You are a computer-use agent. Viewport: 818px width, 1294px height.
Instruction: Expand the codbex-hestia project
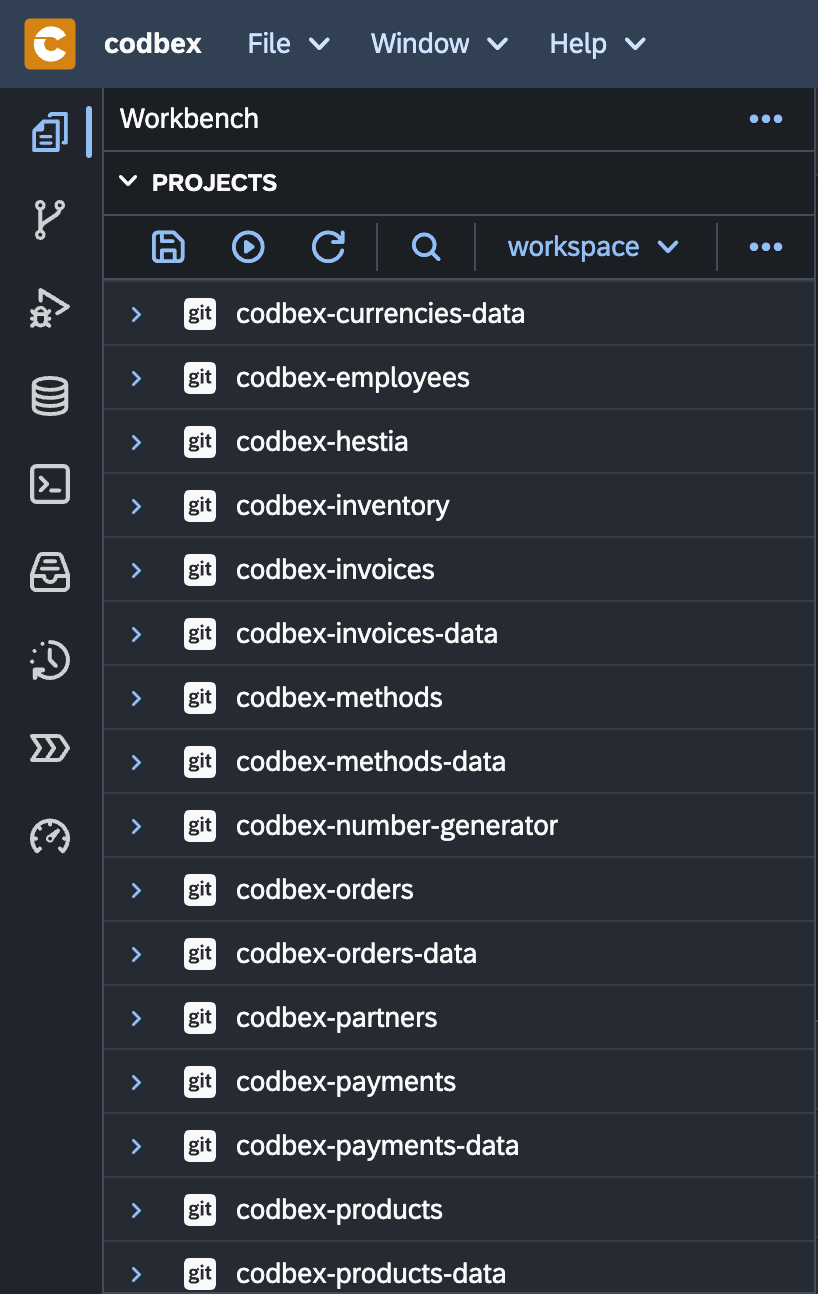click(137, 442)
